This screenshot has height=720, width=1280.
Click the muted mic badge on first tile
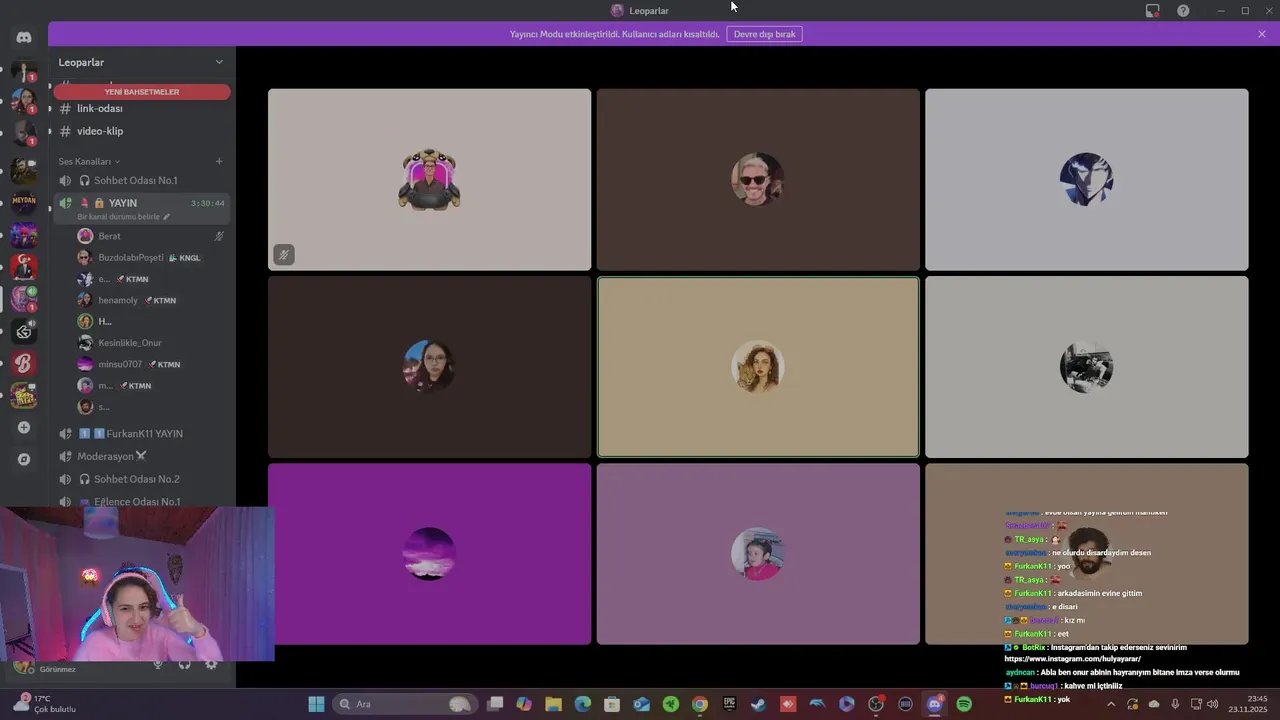pos(283,255)
